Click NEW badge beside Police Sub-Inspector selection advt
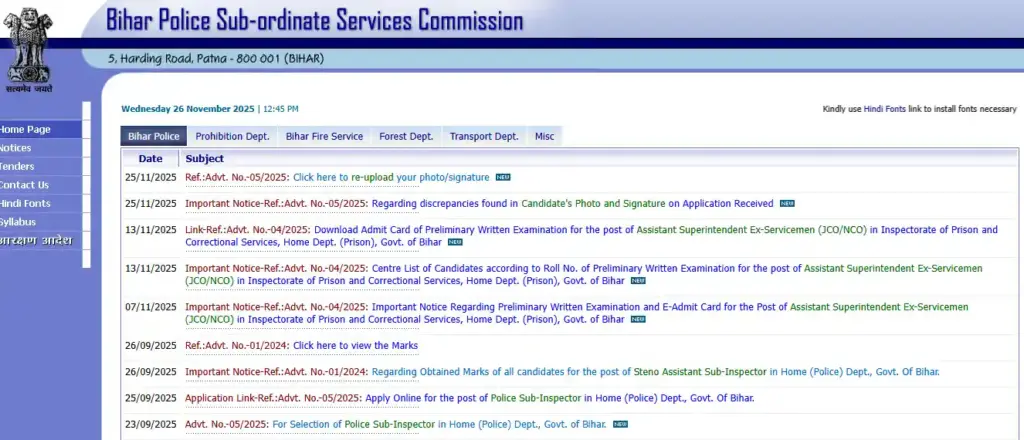The image size is (1024, 440). coord(621,424)
